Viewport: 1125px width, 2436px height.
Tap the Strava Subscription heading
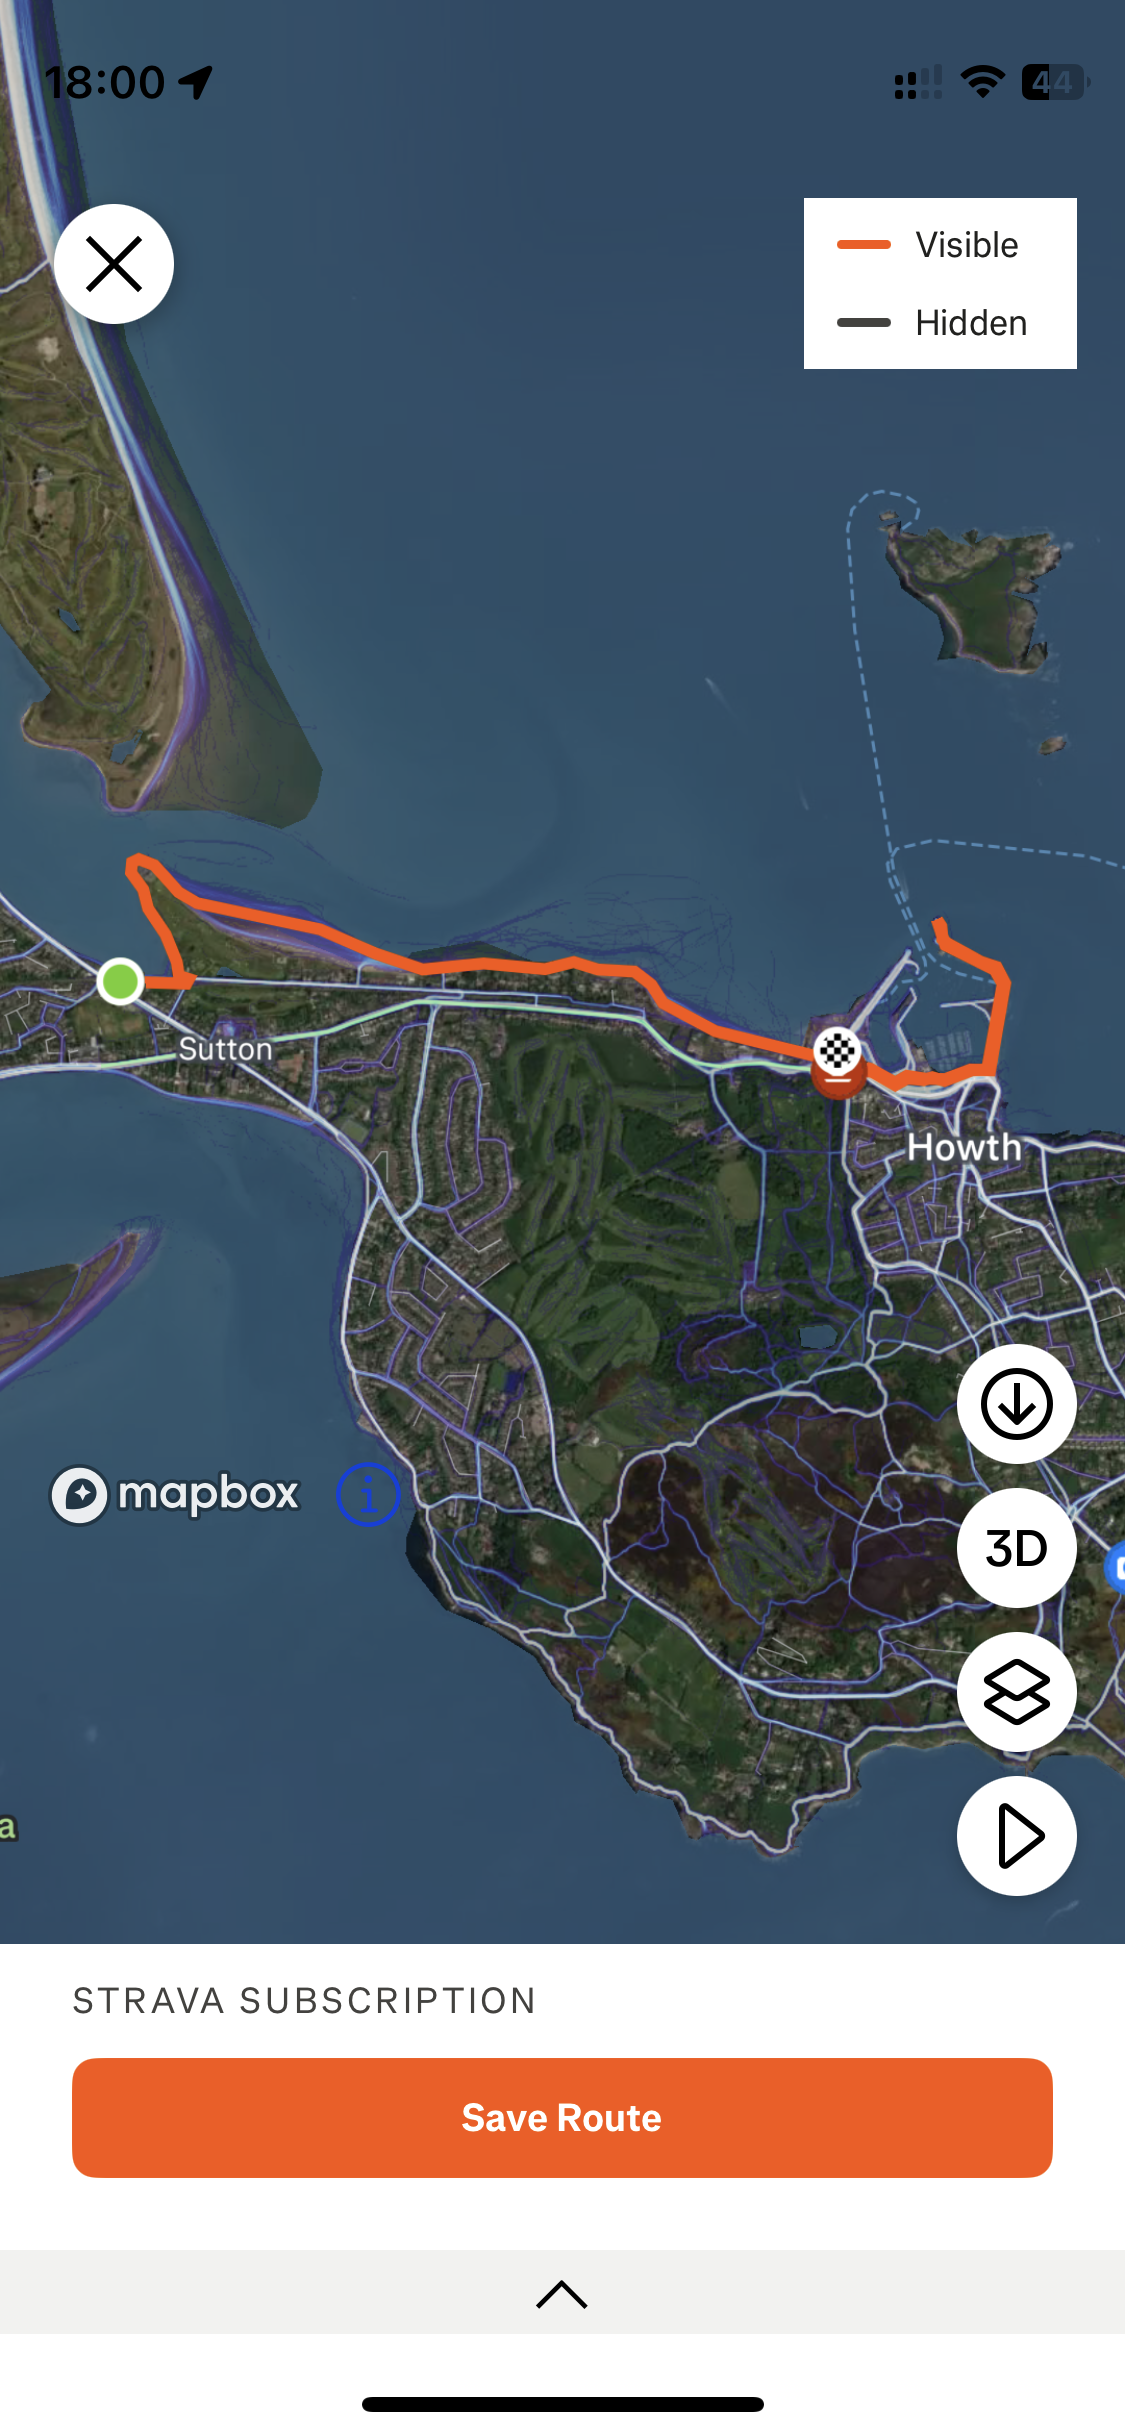tap(305, 2001)
